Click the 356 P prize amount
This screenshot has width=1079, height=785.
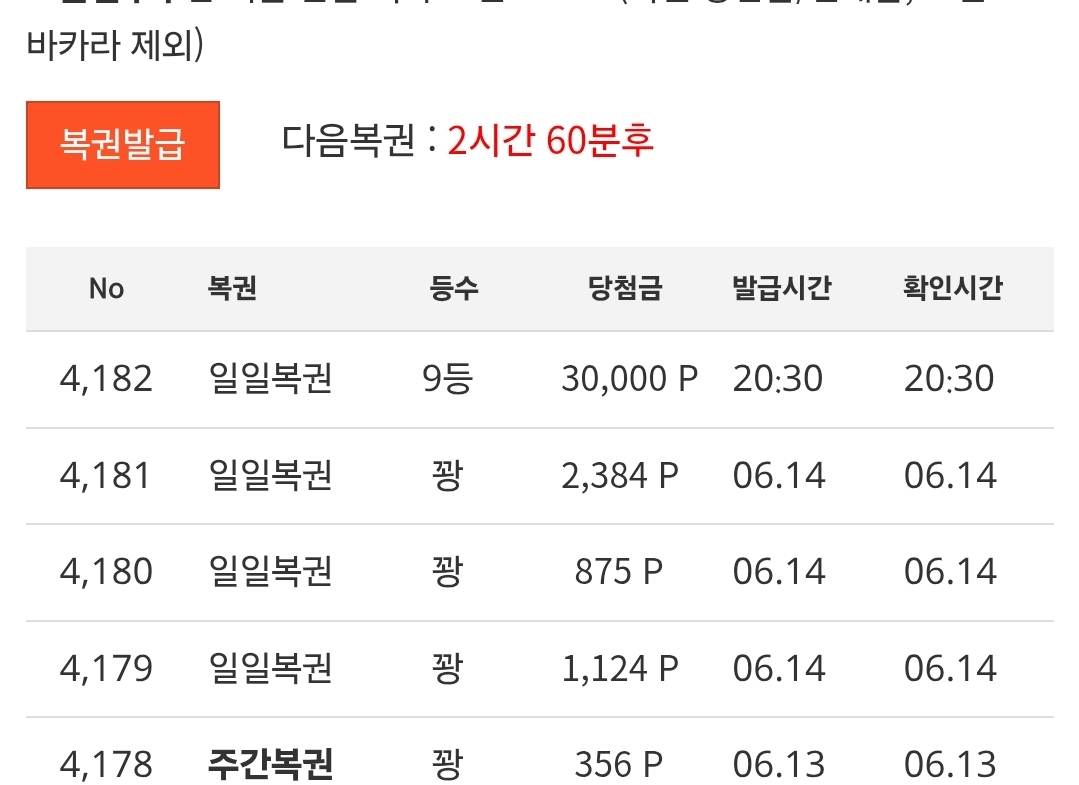coord(619,764)
